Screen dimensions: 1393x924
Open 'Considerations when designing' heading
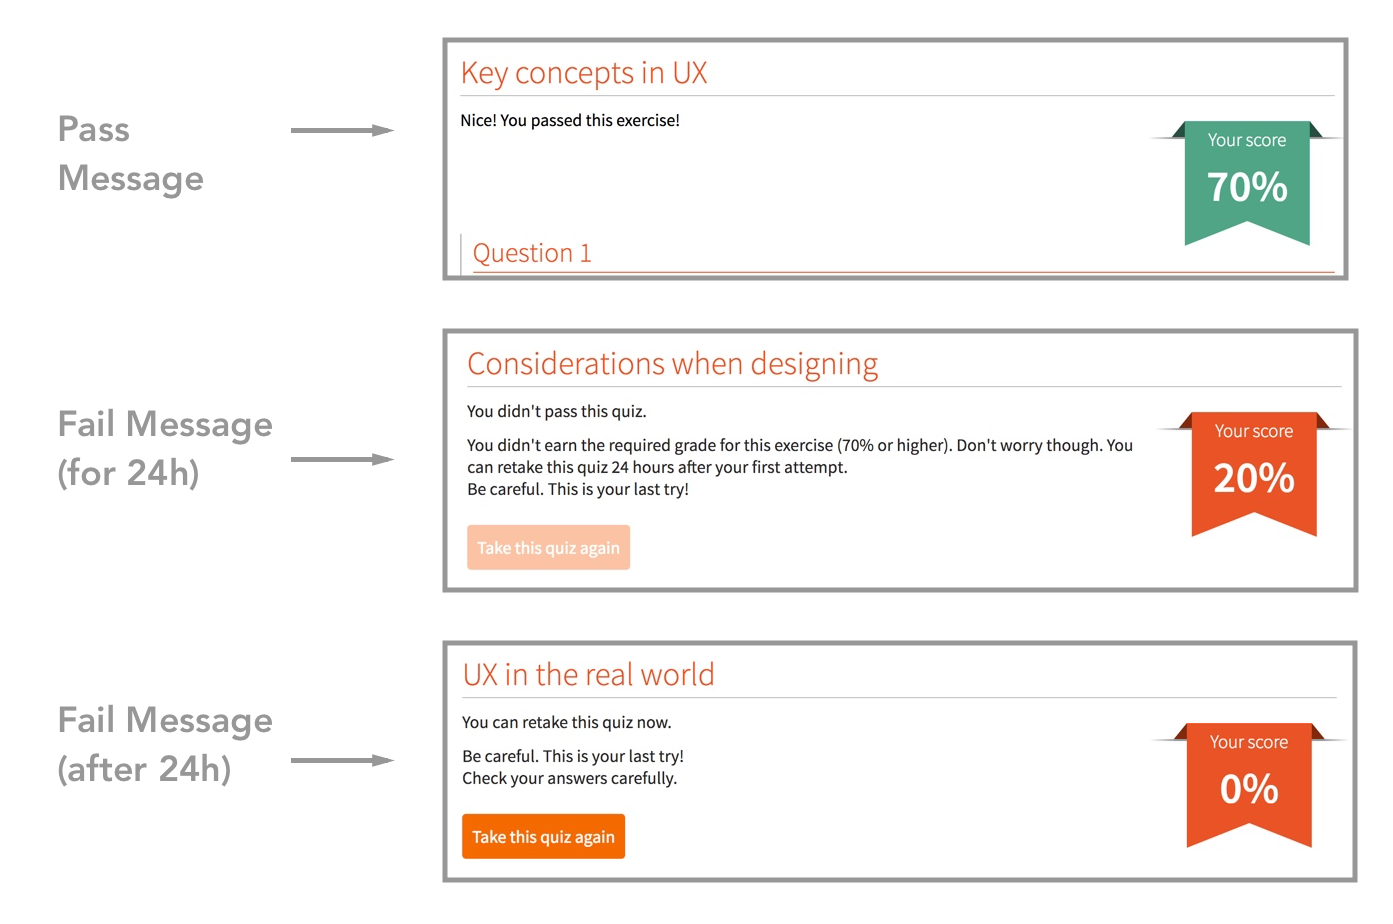click(673, 364)
